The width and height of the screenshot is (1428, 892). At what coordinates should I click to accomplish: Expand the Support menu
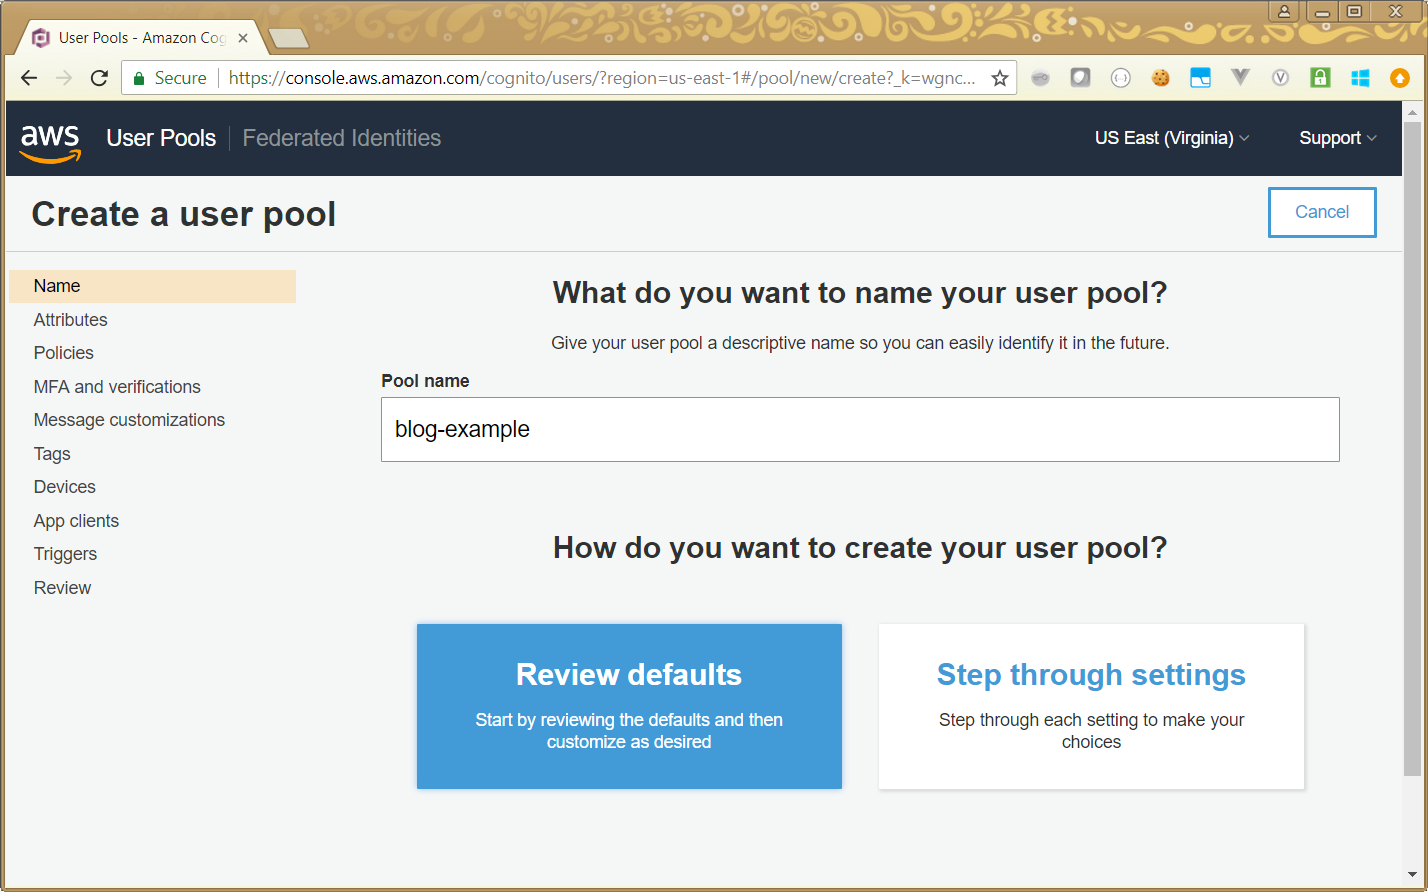tap(1337, 138)
